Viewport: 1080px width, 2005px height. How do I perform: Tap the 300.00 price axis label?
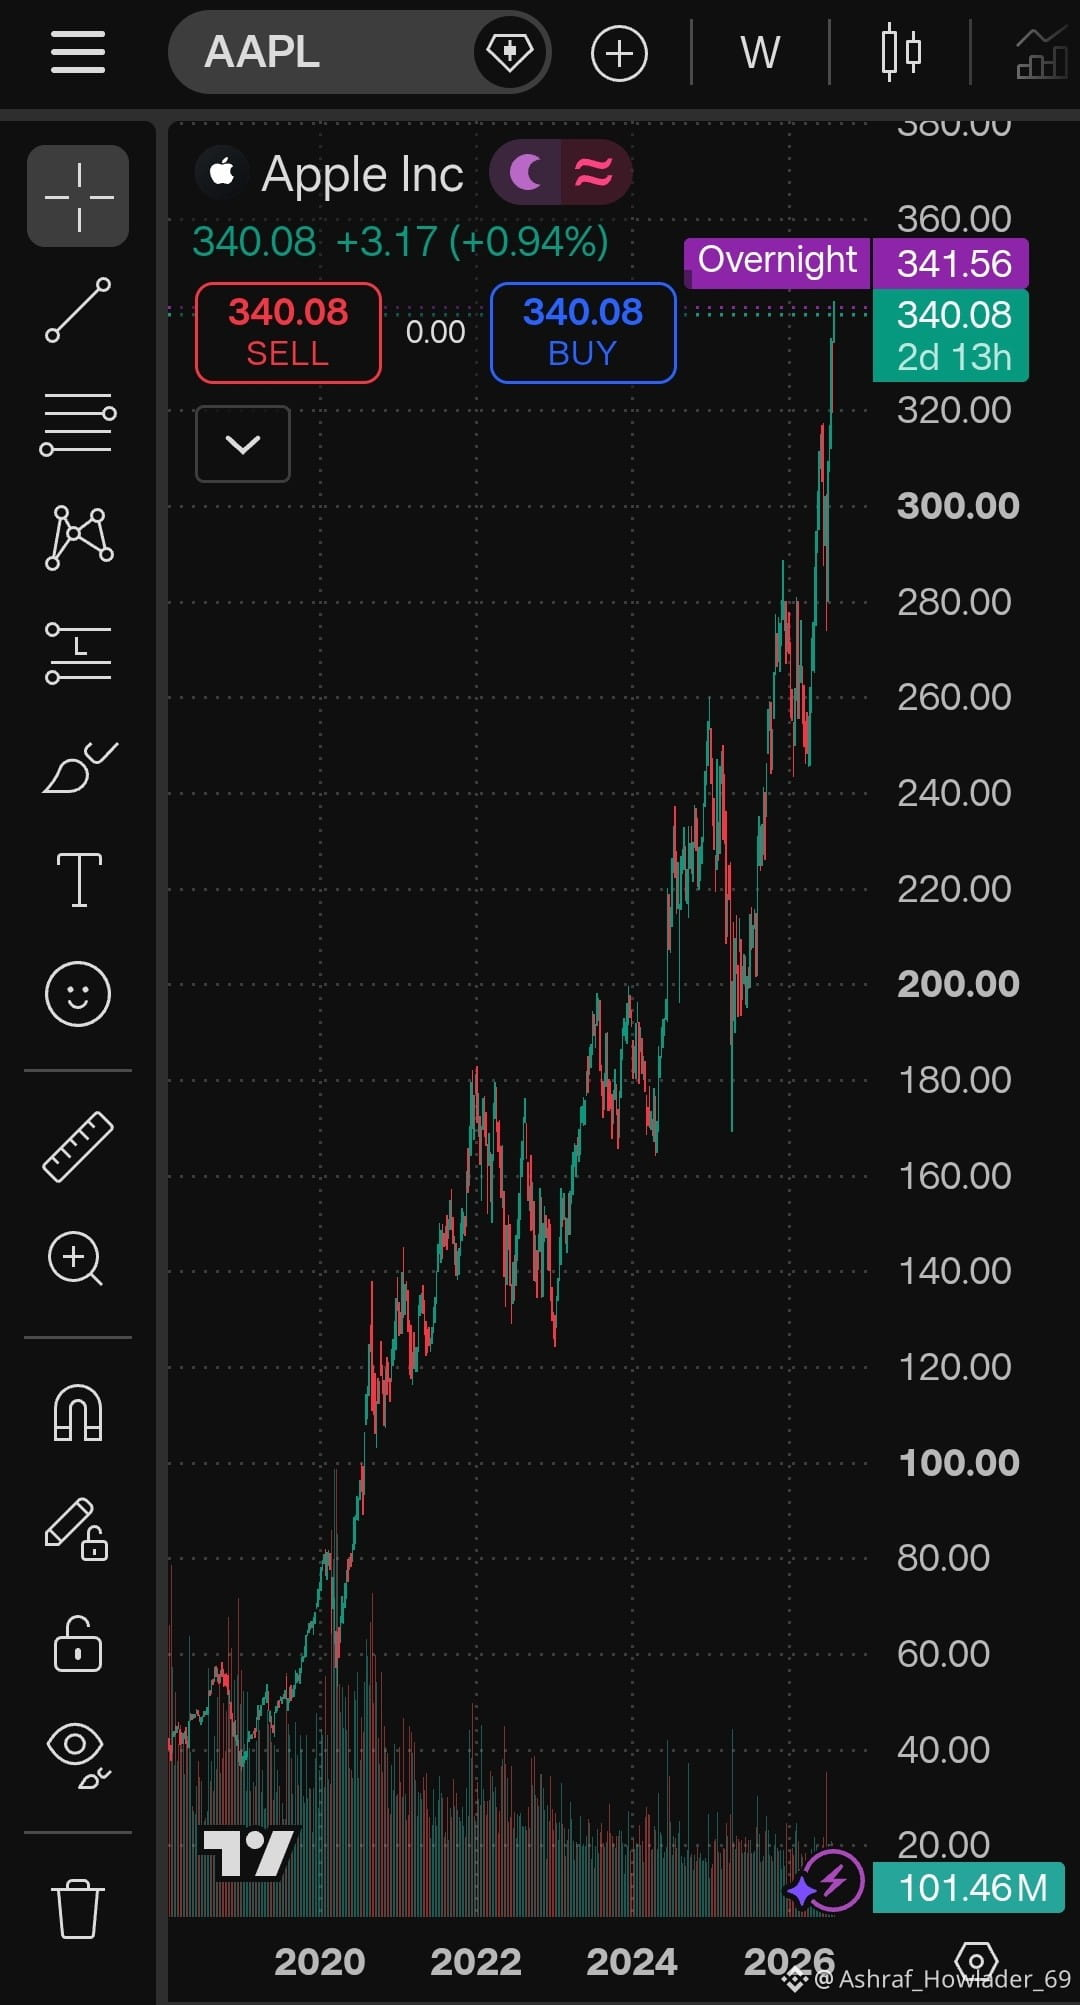958,506
